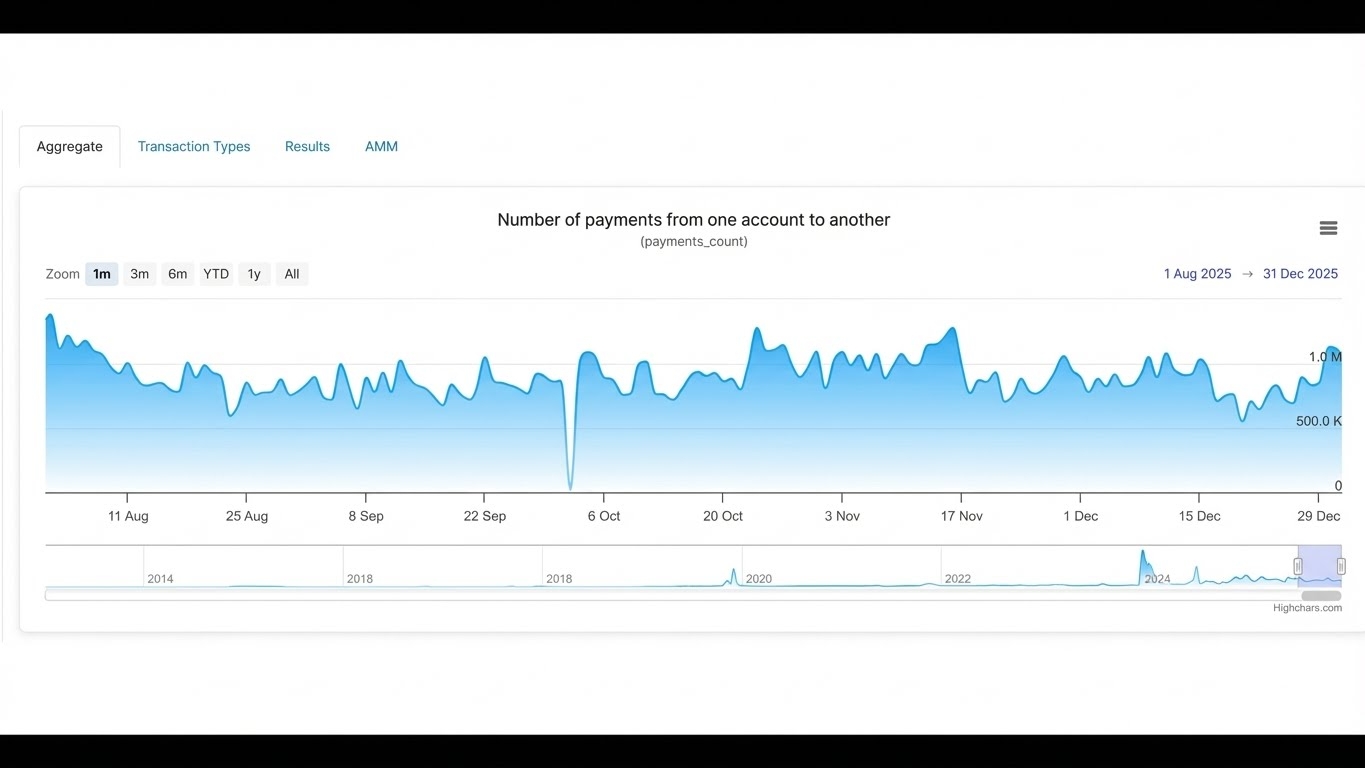Viewport: 1365px width, 768px height.
Task: Open the chart context menu hamburger icon
Action: pos(1328,228)
